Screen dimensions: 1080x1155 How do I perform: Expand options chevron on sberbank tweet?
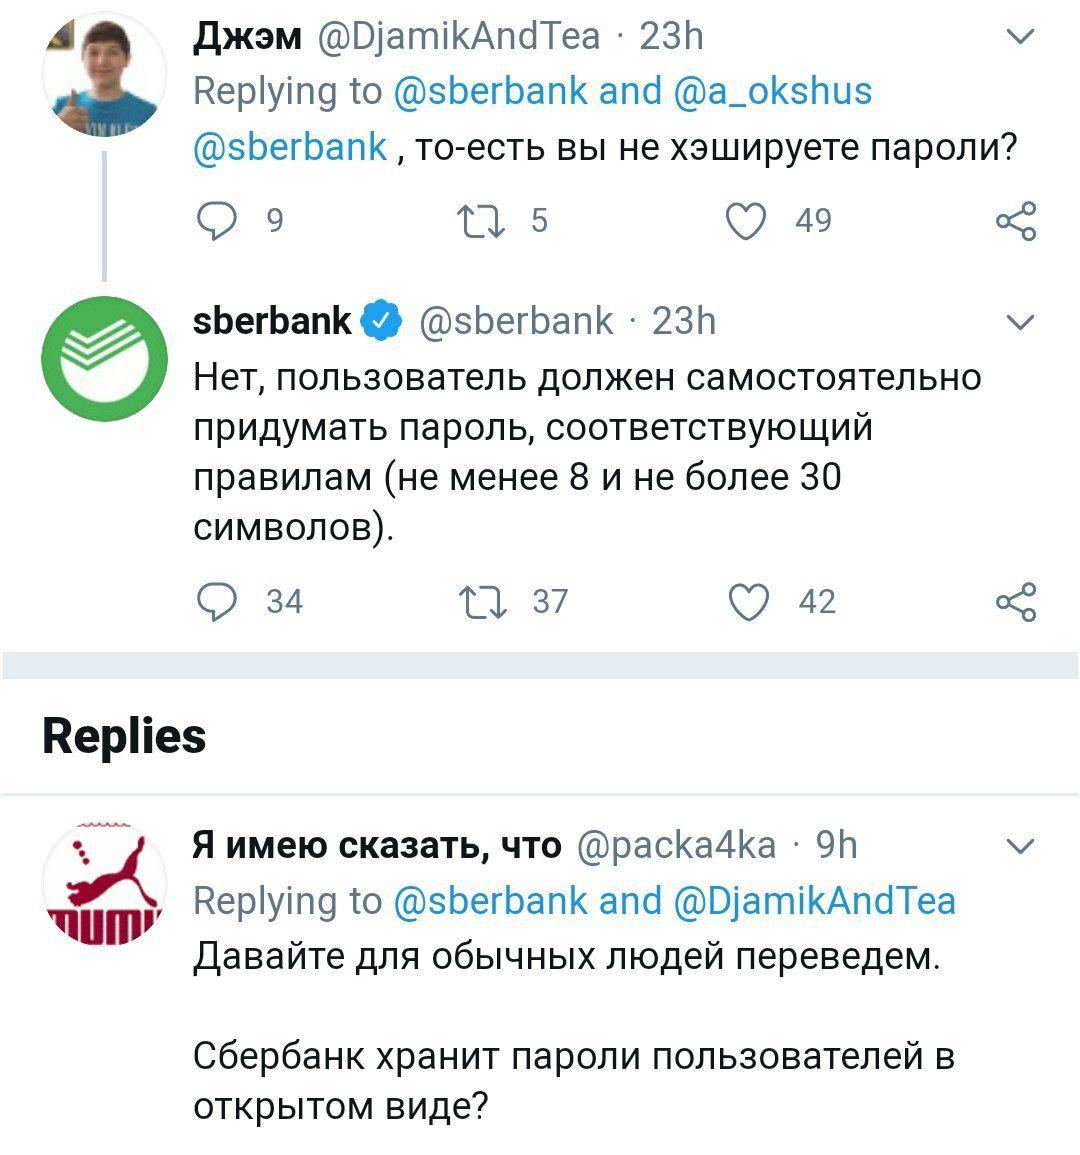pyautogui.click(x=1020, y=322)
